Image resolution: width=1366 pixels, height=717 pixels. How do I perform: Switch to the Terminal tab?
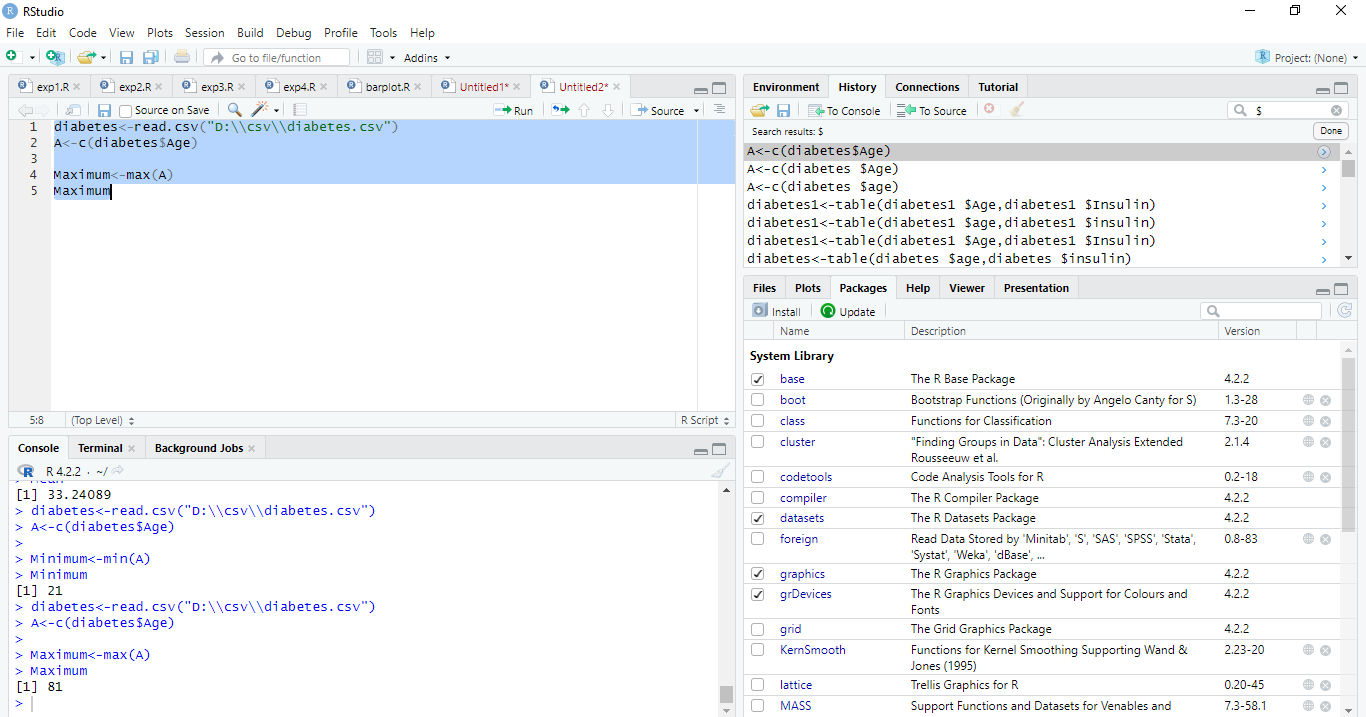coord(101,447)
